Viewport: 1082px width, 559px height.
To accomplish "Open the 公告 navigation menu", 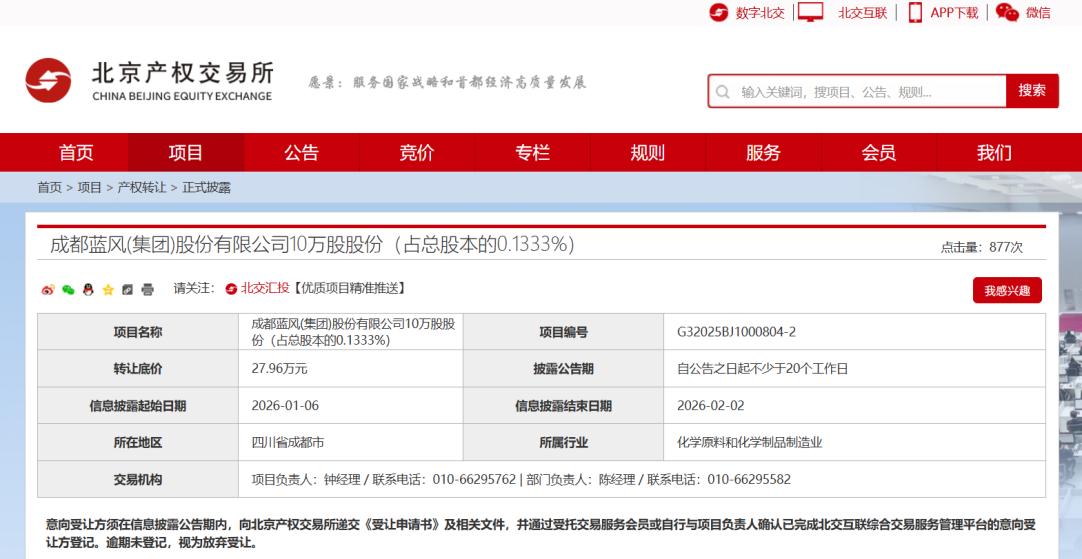I will coord(301,153).
